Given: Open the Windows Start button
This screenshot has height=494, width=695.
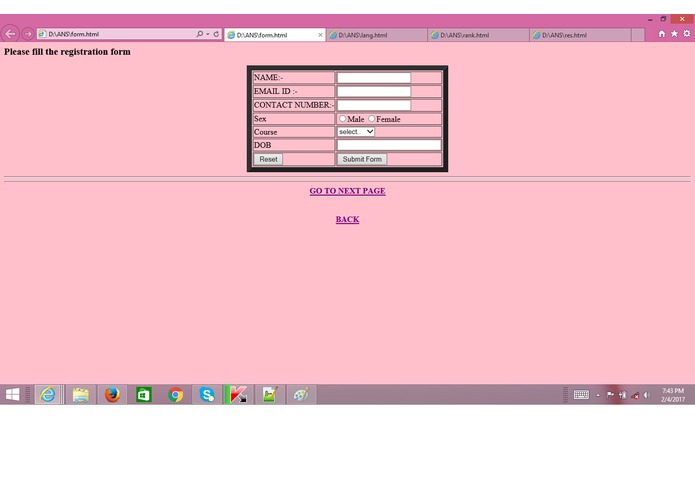Looking at the screenshot, I should [12, 394].
